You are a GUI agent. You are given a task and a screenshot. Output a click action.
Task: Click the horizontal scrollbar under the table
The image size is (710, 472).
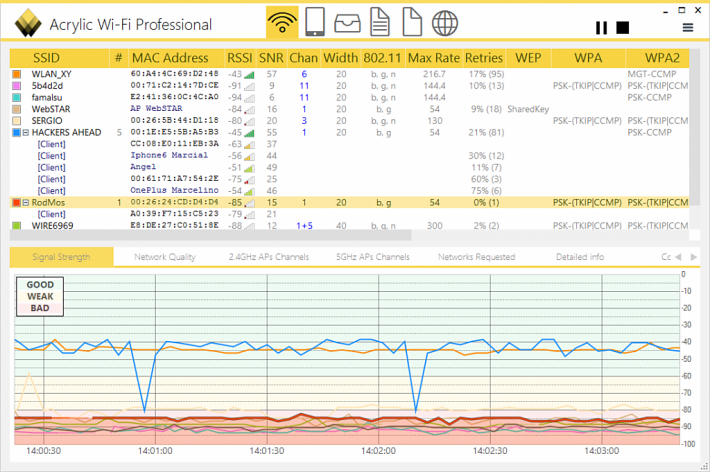211,236
